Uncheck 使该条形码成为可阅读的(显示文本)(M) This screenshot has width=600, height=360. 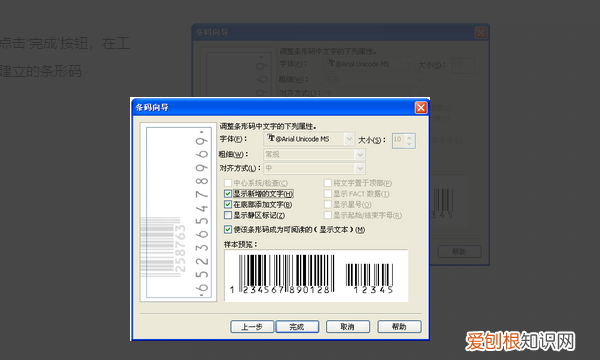(228, 230)
